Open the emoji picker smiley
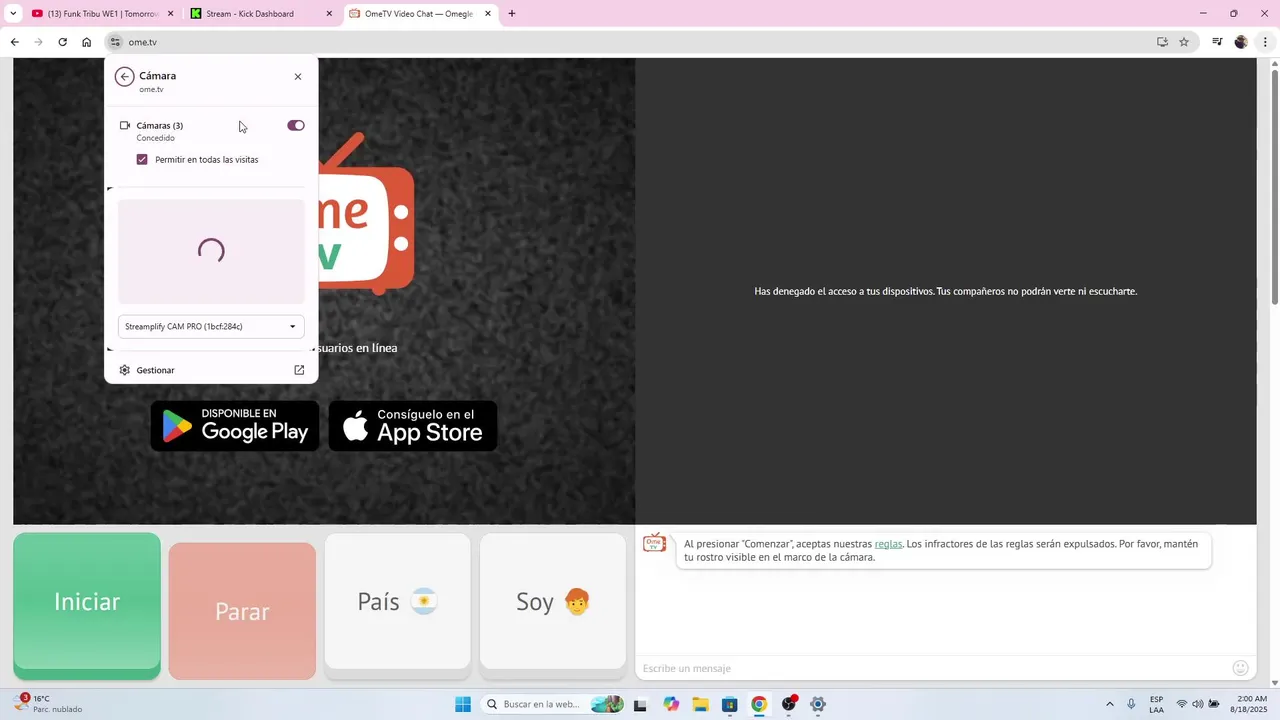1280x720 pixels. [1241, 668]
